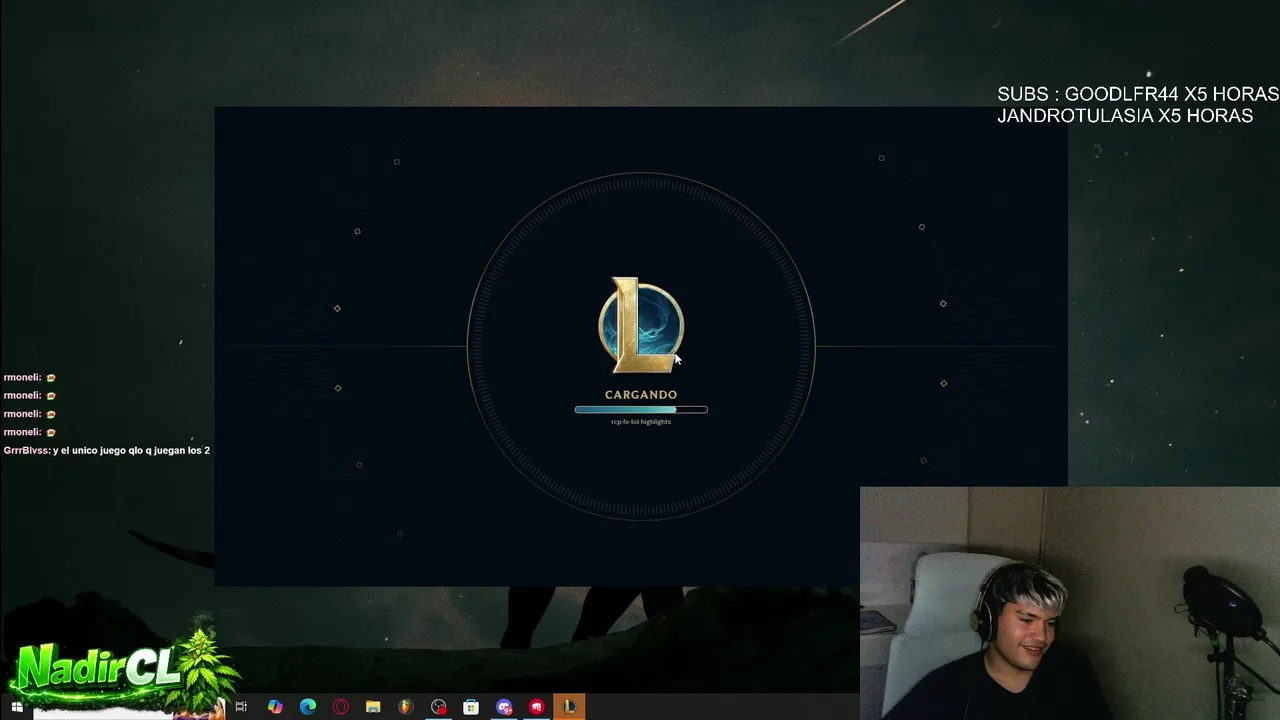Click the webcam feed thumbnail
Screen dimensions: 1280x720
1070,603
